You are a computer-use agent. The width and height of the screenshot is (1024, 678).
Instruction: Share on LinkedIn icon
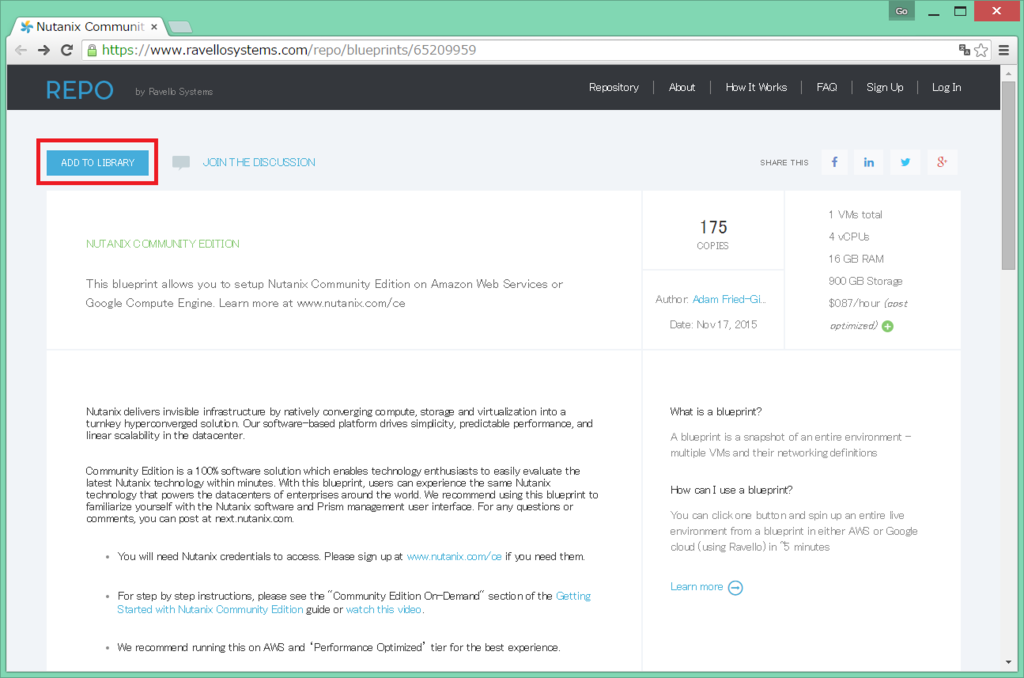(x=869, y=162)
